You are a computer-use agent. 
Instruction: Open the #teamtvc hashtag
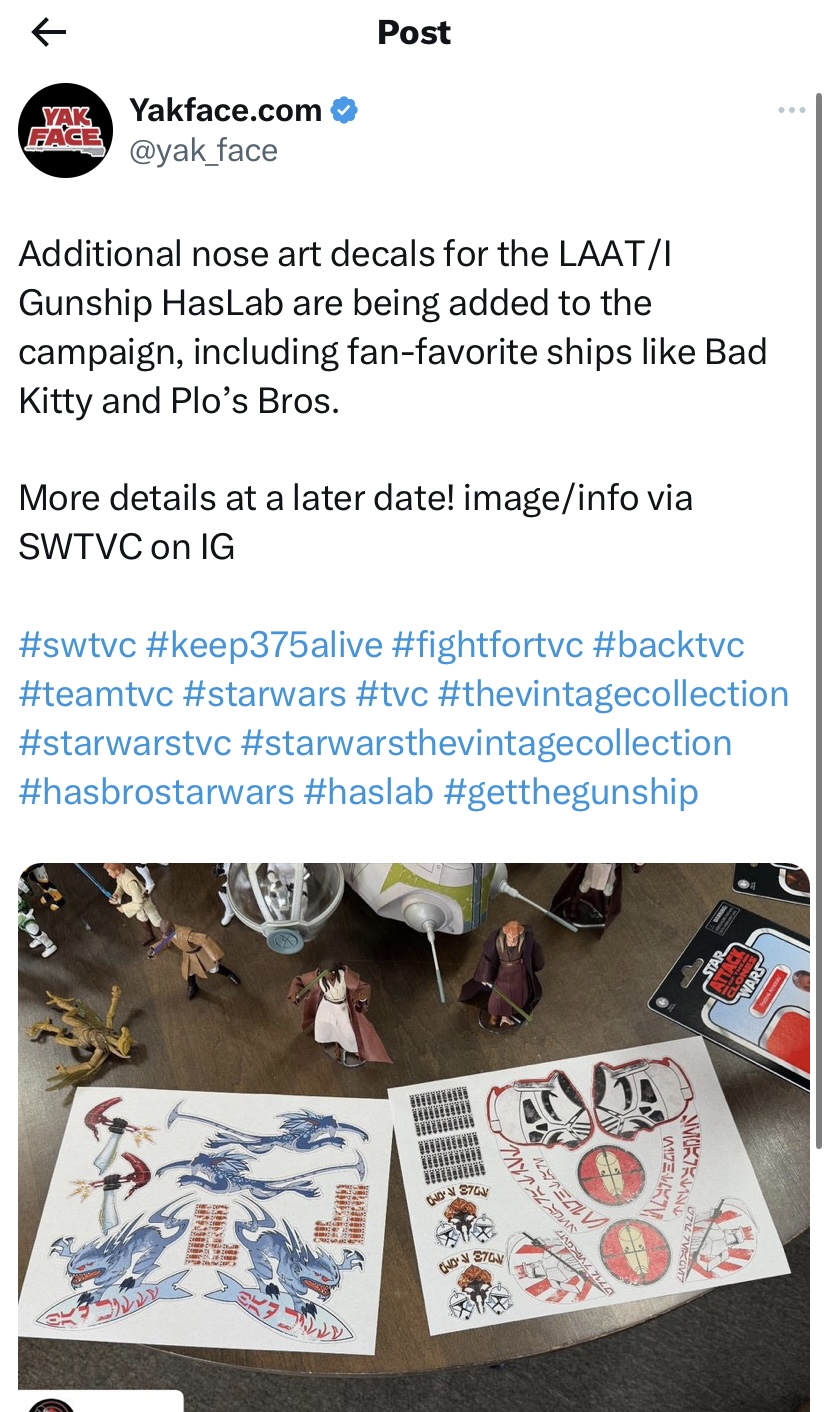96,694
